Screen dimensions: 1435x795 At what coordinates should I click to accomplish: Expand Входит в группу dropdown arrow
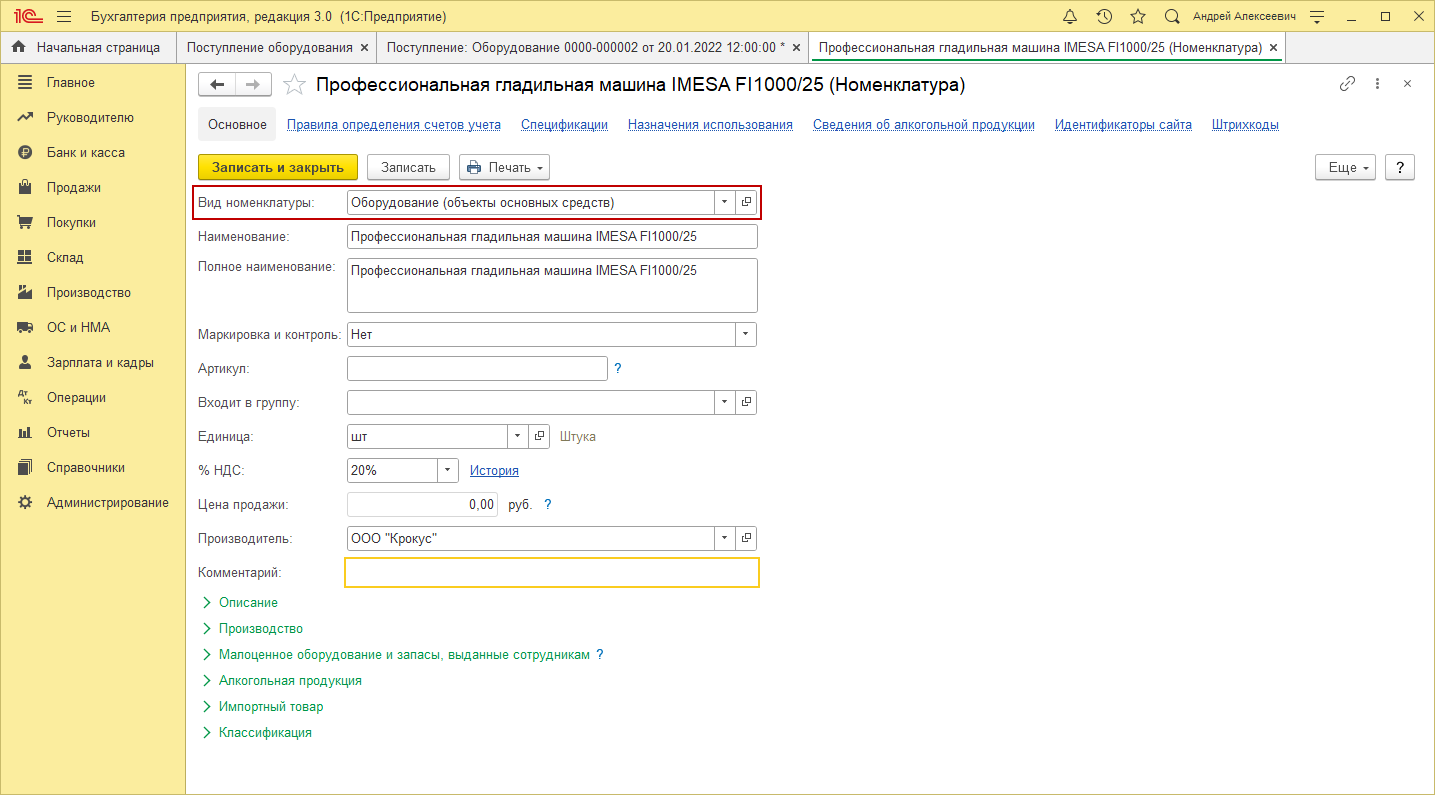(x=724, y=402)
